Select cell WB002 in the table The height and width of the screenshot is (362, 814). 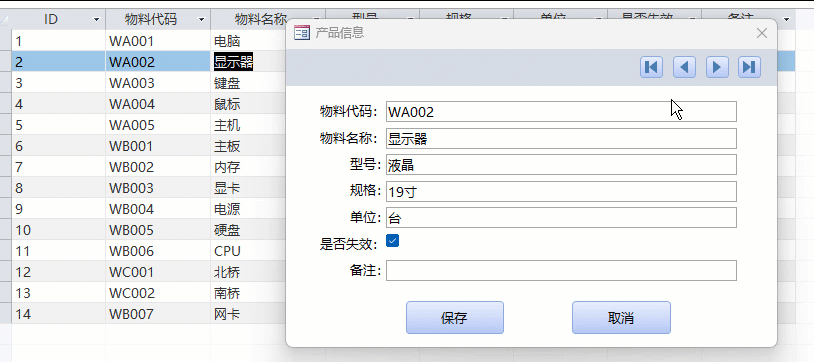click(x=158, y=167)
